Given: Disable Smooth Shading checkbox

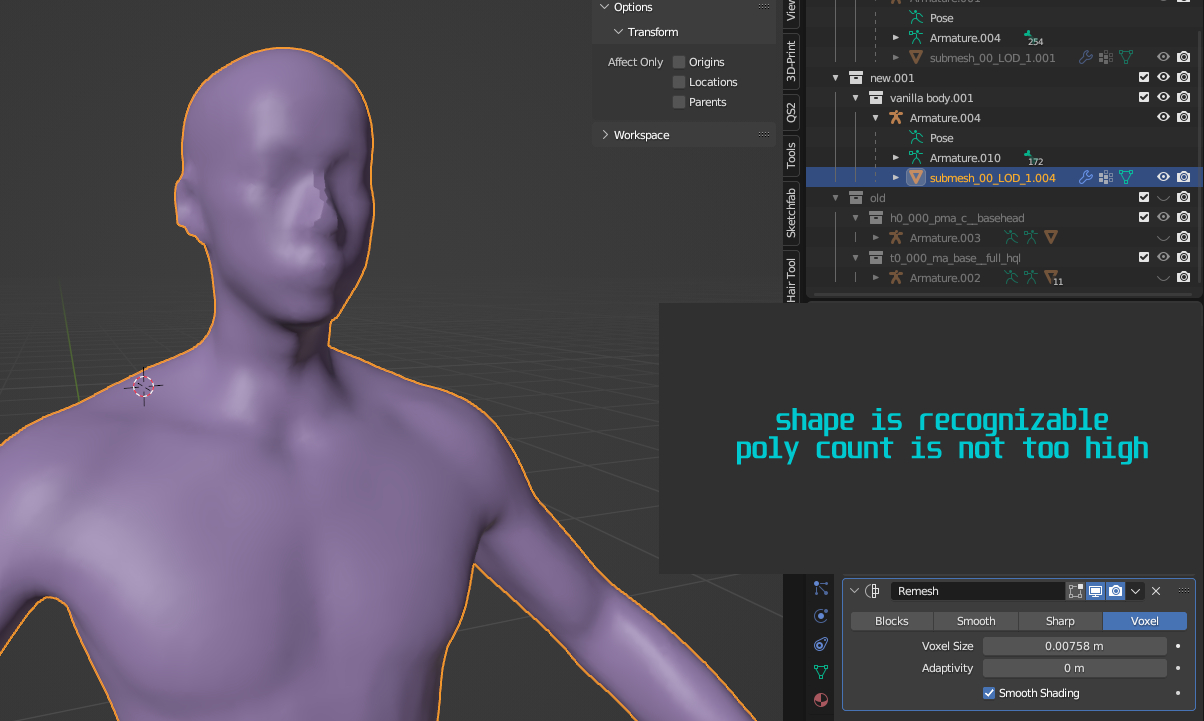Looking at the screenshot, I should point(989,693).
